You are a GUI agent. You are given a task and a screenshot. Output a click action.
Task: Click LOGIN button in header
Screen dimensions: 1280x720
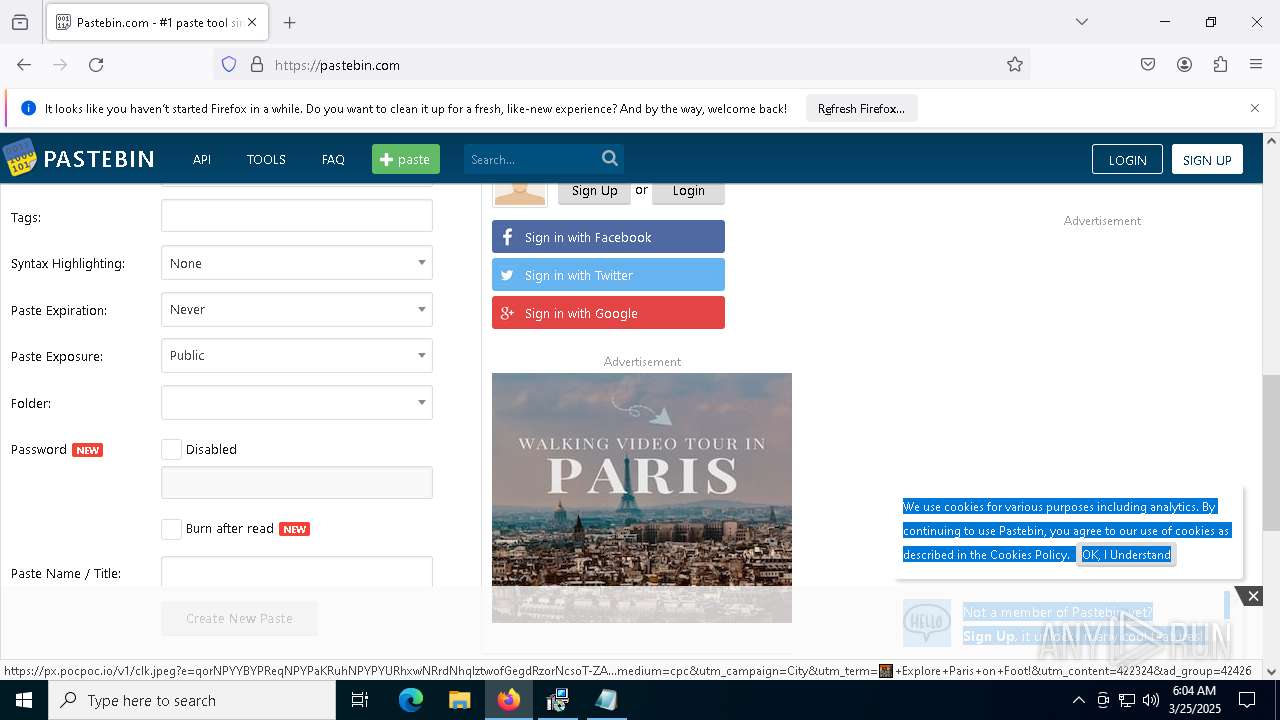(x=1127, y=159)
